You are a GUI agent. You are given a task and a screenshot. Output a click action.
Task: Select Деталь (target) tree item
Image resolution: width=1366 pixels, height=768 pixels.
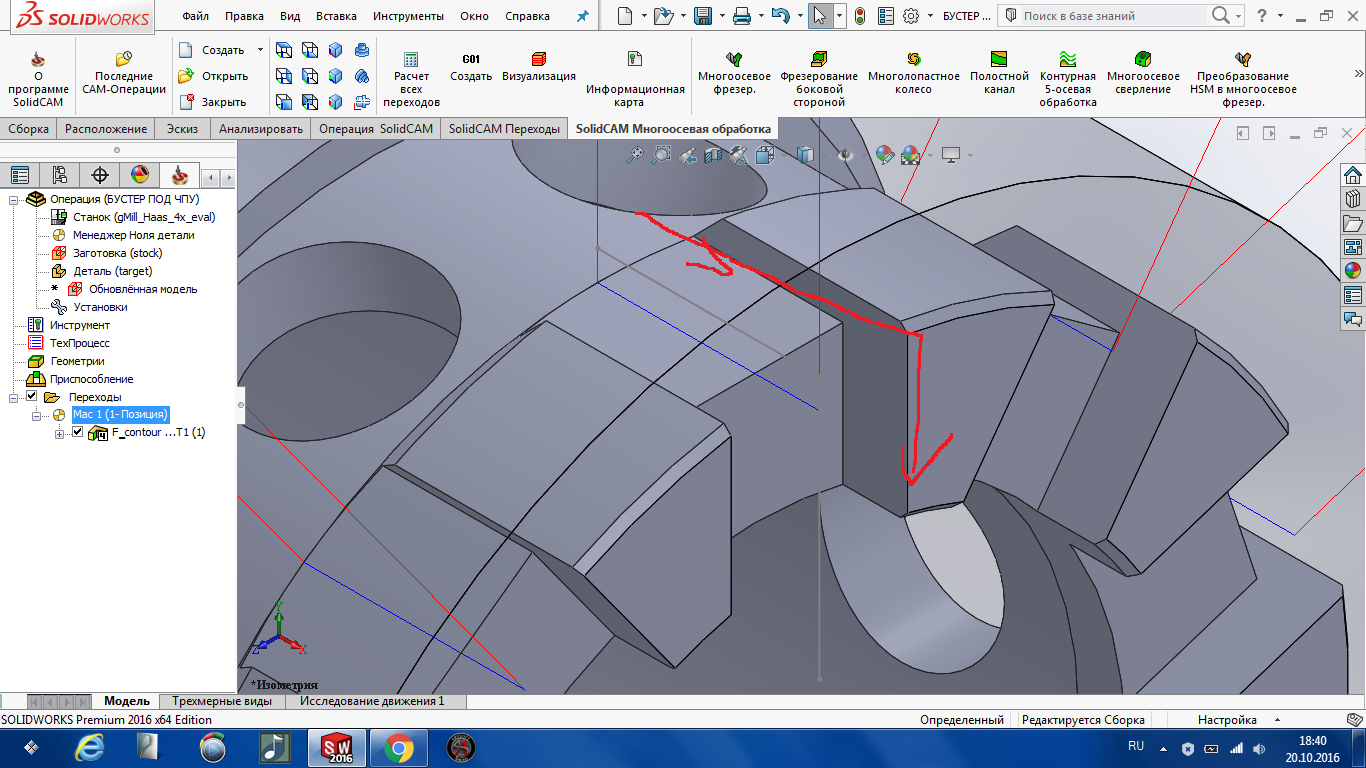pyautogui.click(x=112, y=271)
